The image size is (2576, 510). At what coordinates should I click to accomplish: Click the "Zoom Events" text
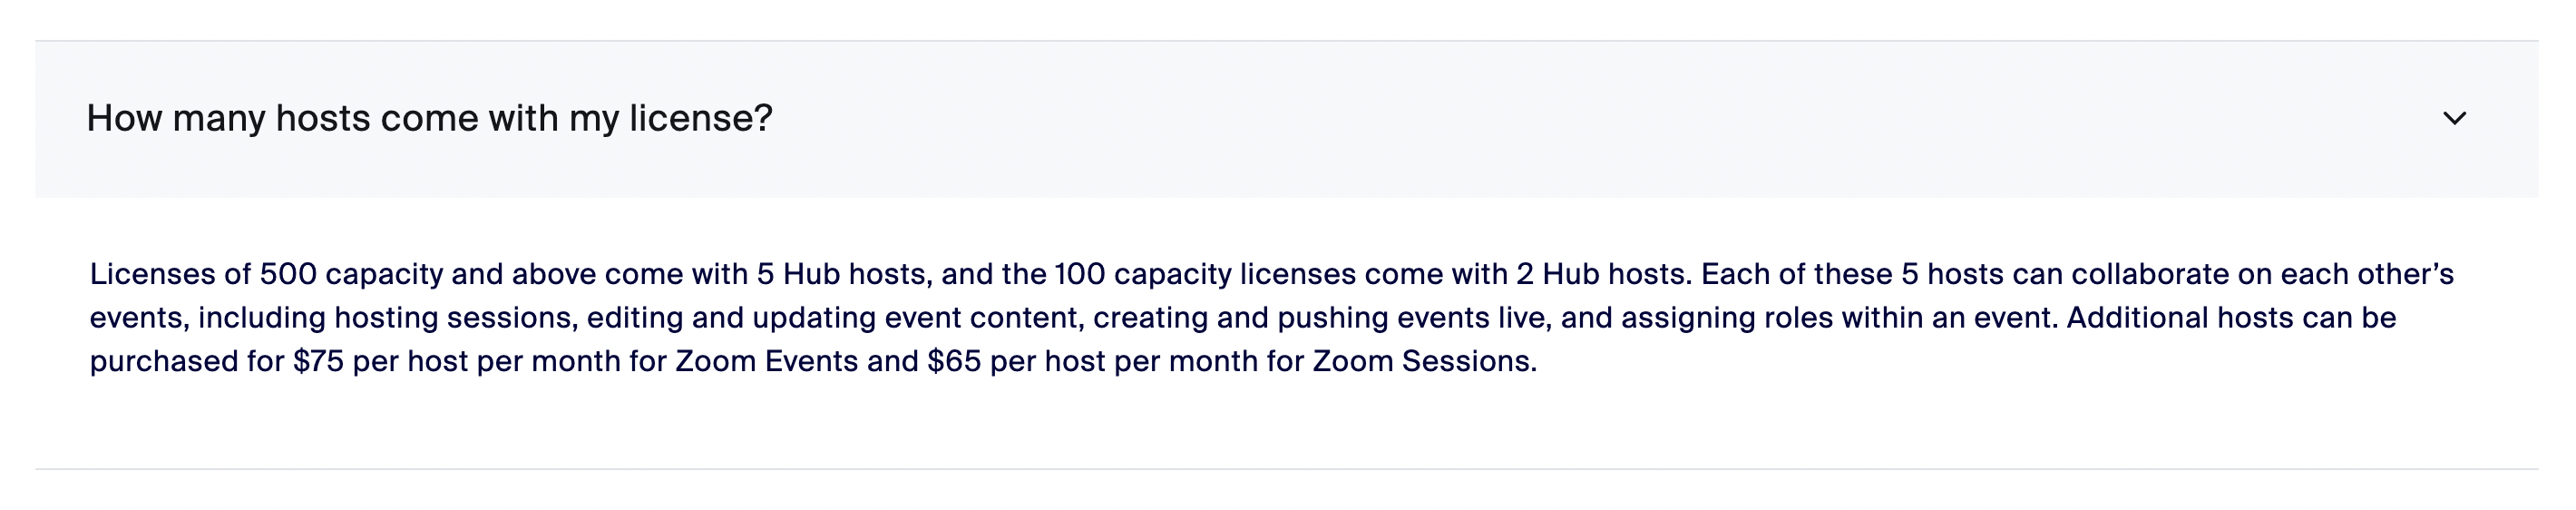tap(766, 361)
